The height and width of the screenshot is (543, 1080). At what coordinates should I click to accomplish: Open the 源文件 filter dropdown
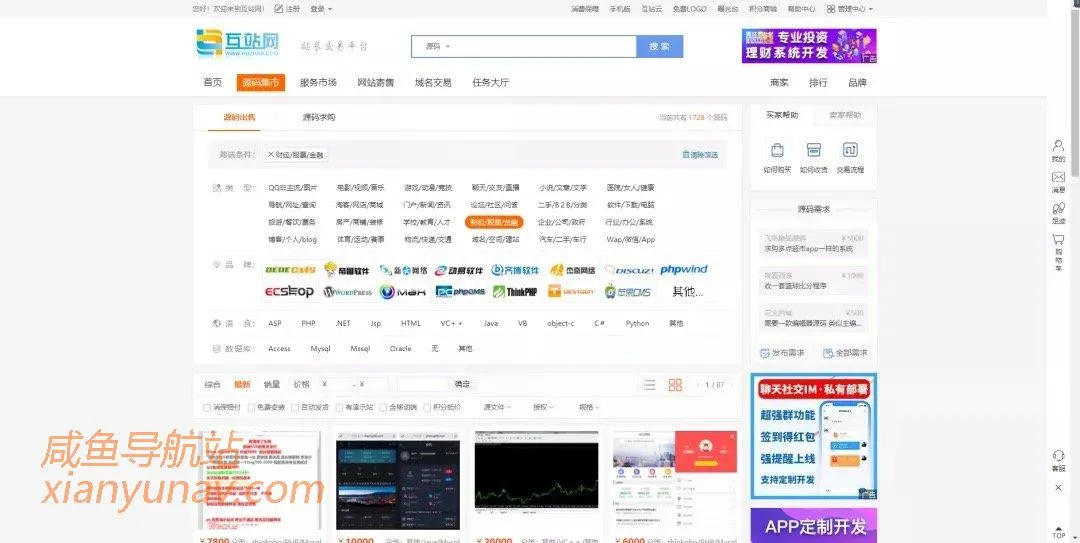pos(497,407)
